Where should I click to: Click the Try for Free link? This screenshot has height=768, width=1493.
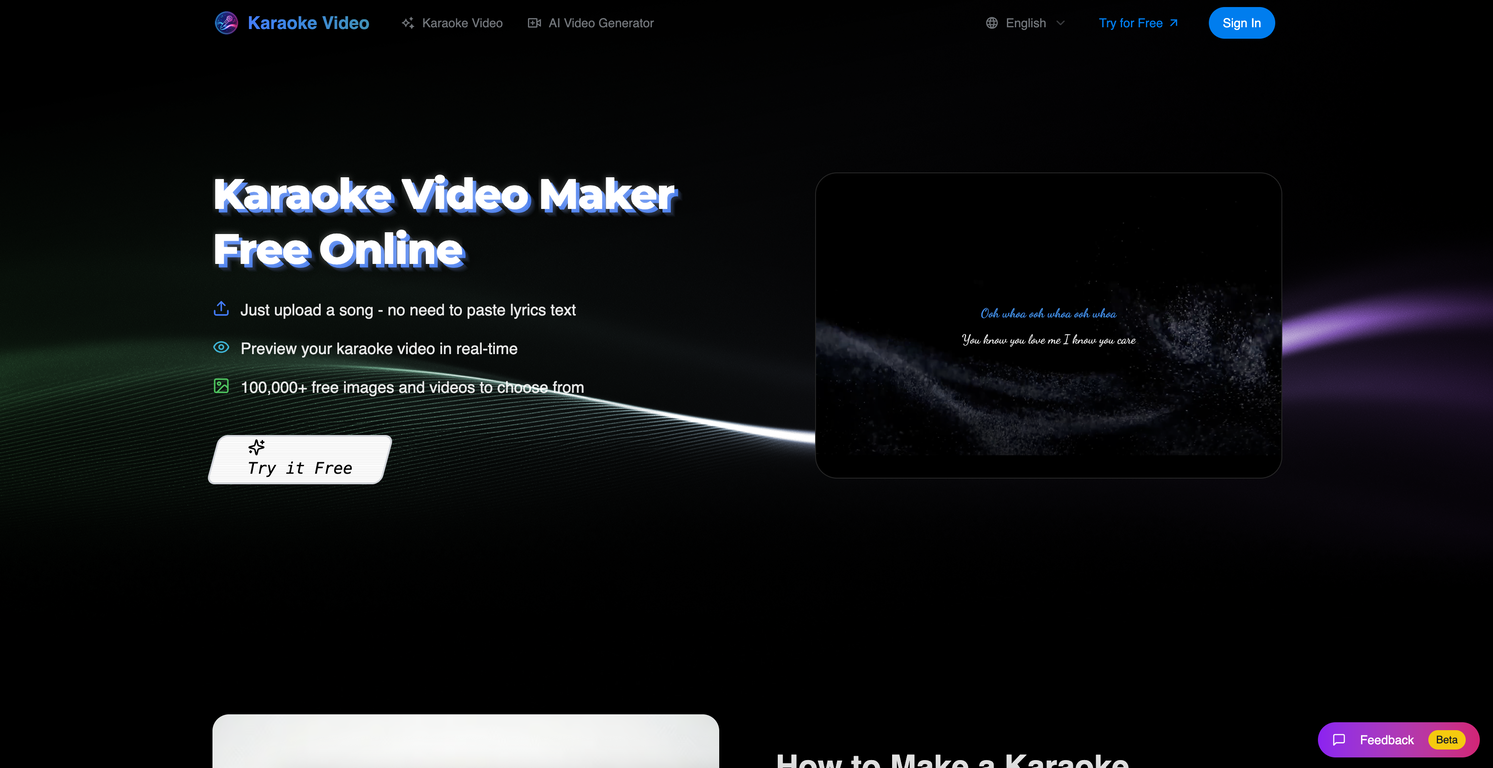1131,22
